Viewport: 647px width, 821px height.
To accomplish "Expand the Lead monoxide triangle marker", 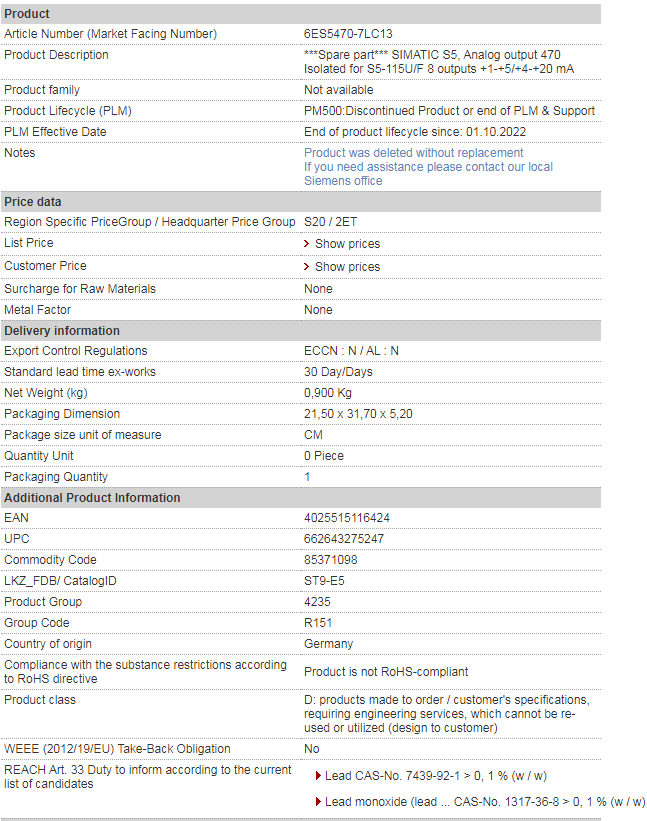I will tap(318, 802).
